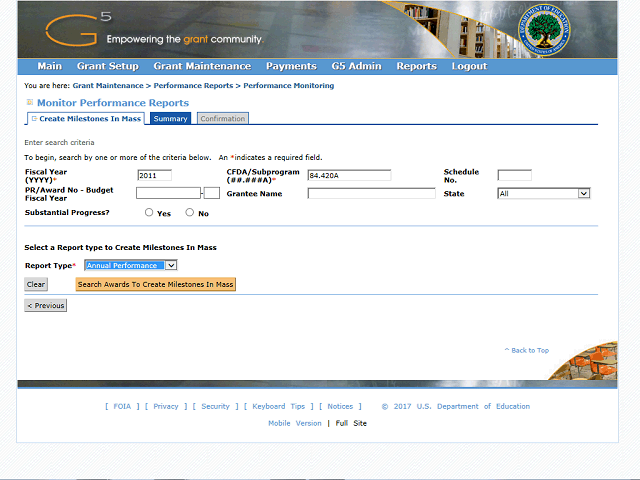Screen dimensions: 640x480
Task: Open the Main menu
Action: pos(50,66)
